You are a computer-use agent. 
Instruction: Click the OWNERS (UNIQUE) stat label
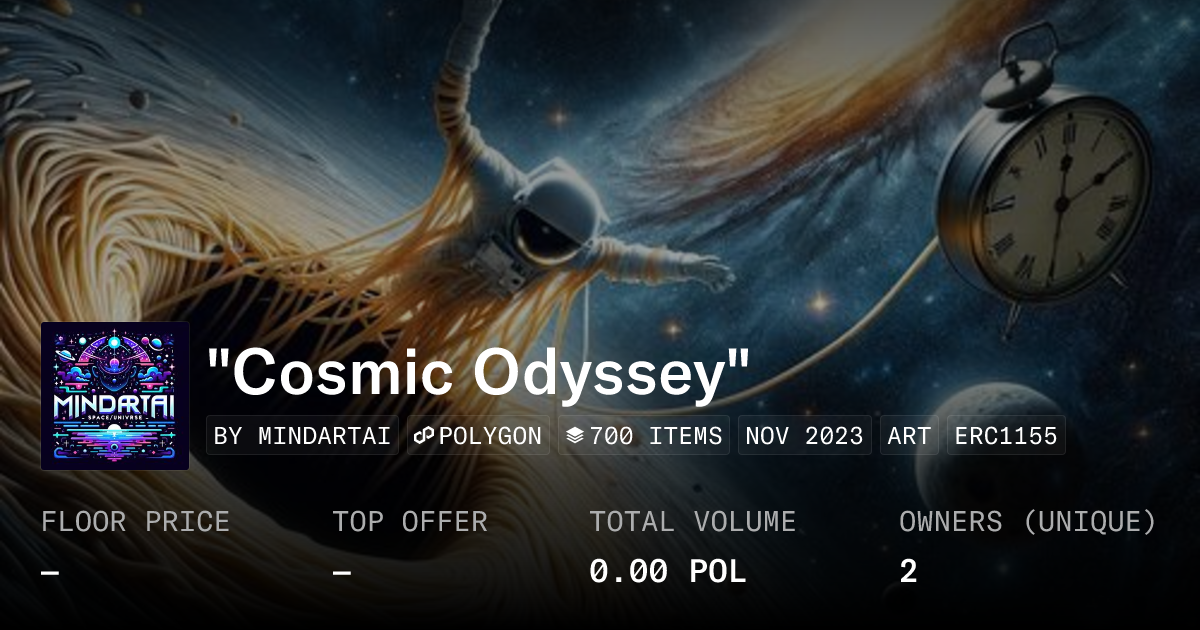point(1028,521)
